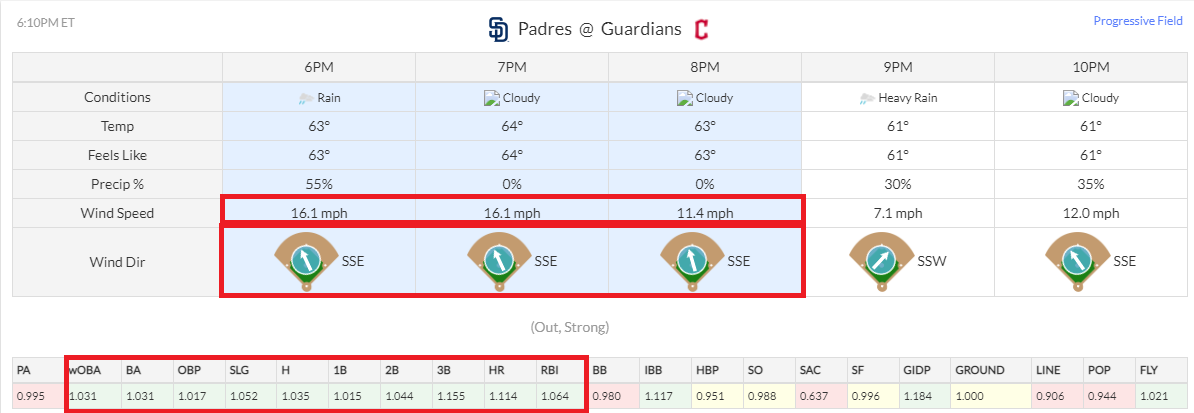The width and height of the screenshot is (1194, 413).
Task: Click the 6PM wind direction field icon
Action: point(304,260)
